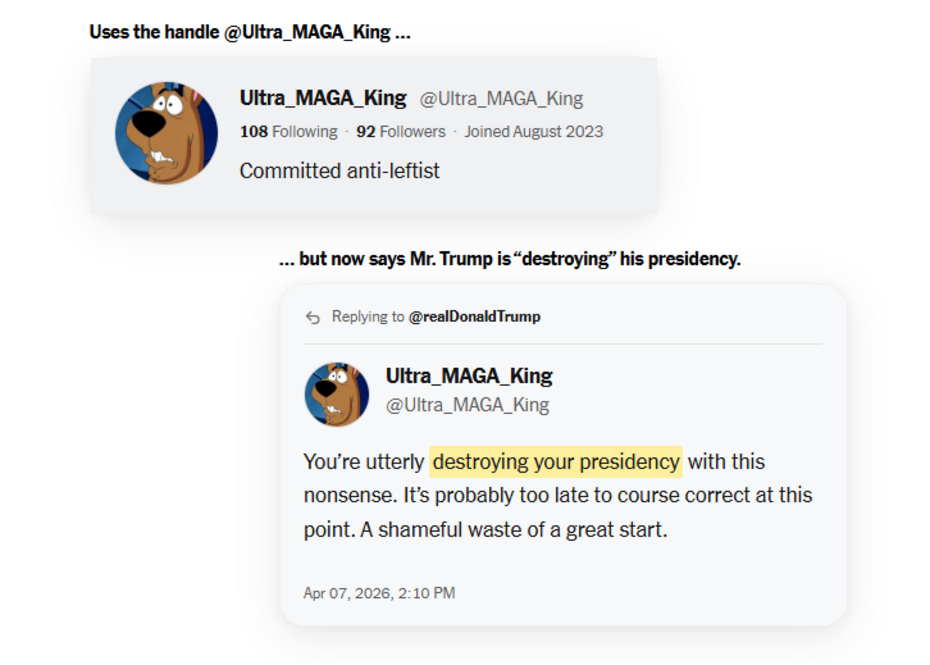Click the Apr 07, 2026, 2:10 PM timestamp
Viewport: 930px width, 665px height.
[379, 593]
